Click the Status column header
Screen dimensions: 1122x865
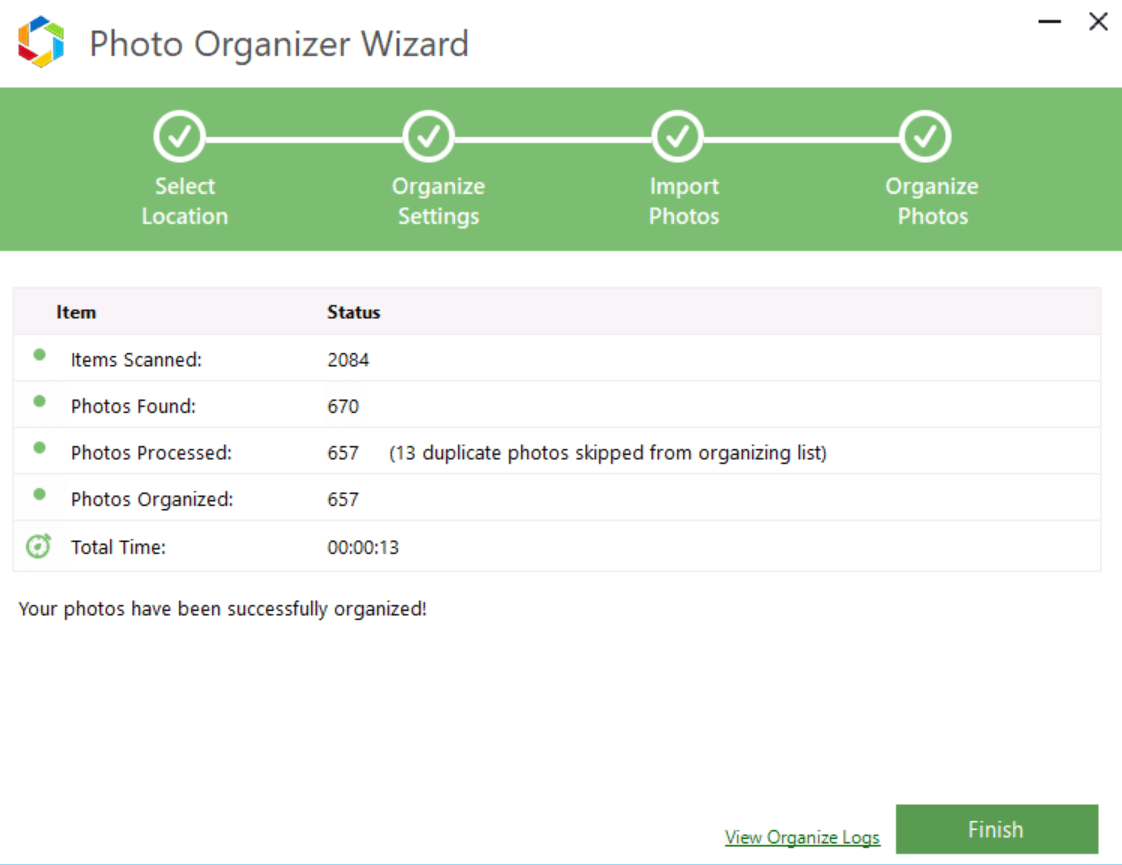(353, 312)
